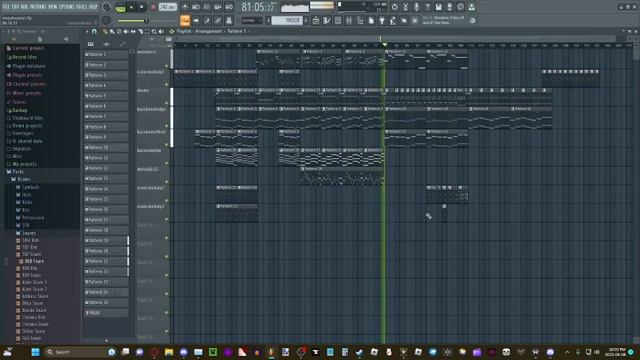This screenshot has width=640, height=360.
Task: Open the orange Playlist view button
Action: coord(185,20)
